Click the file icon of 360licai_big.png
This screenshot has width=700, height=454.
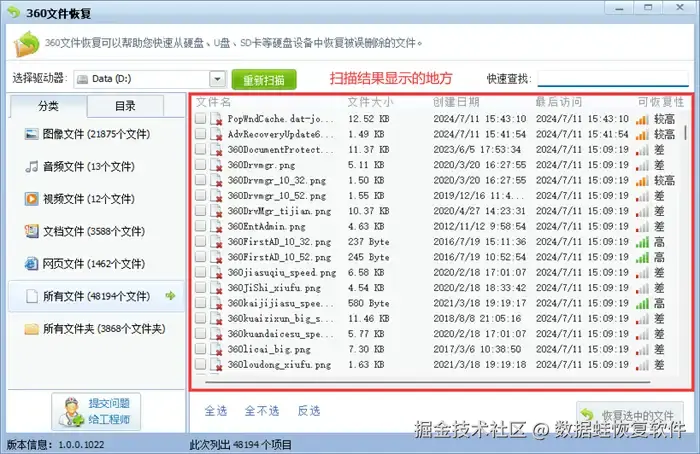pyautogui.click(x=216, y=349)
